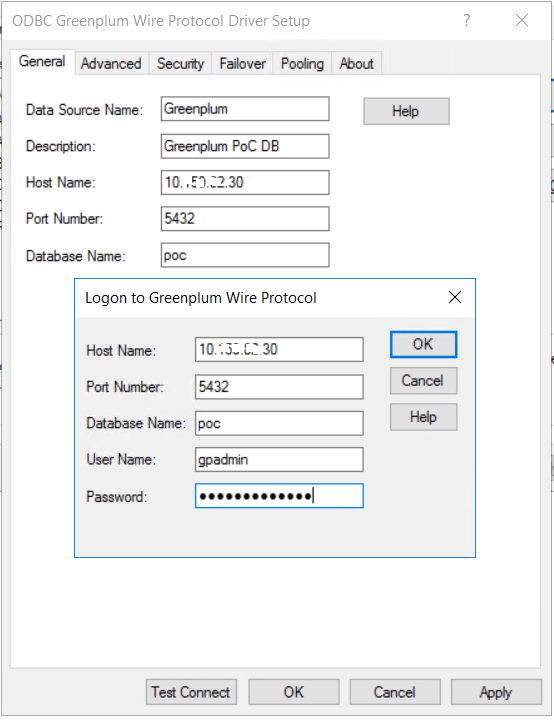Click OK at bottom of driver setup
554x720 pixels.
[x=294, y=692]
